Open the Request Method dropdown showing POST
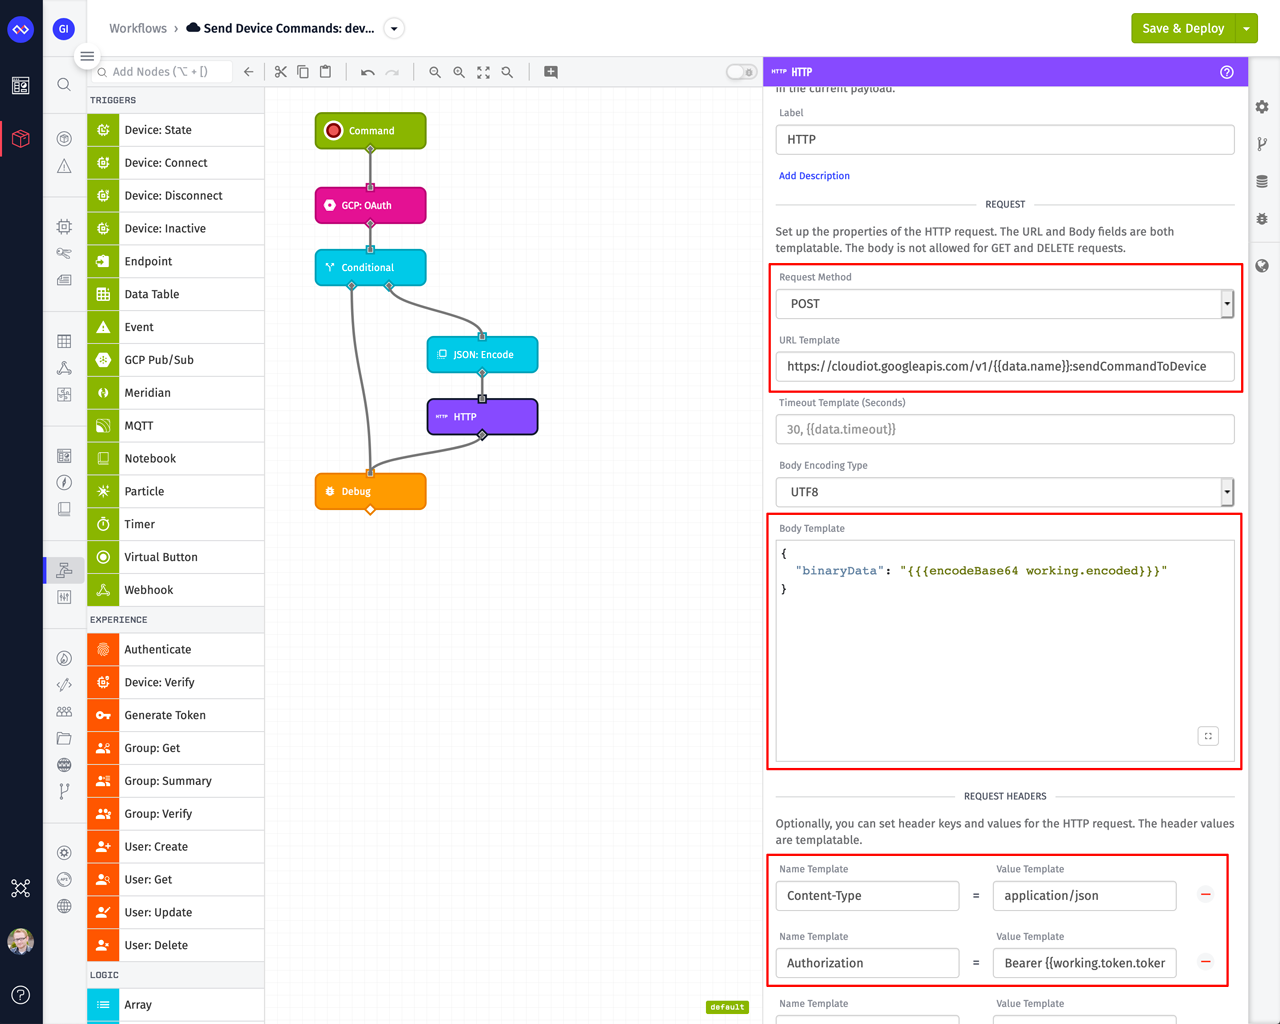 tap(1005, 303)
